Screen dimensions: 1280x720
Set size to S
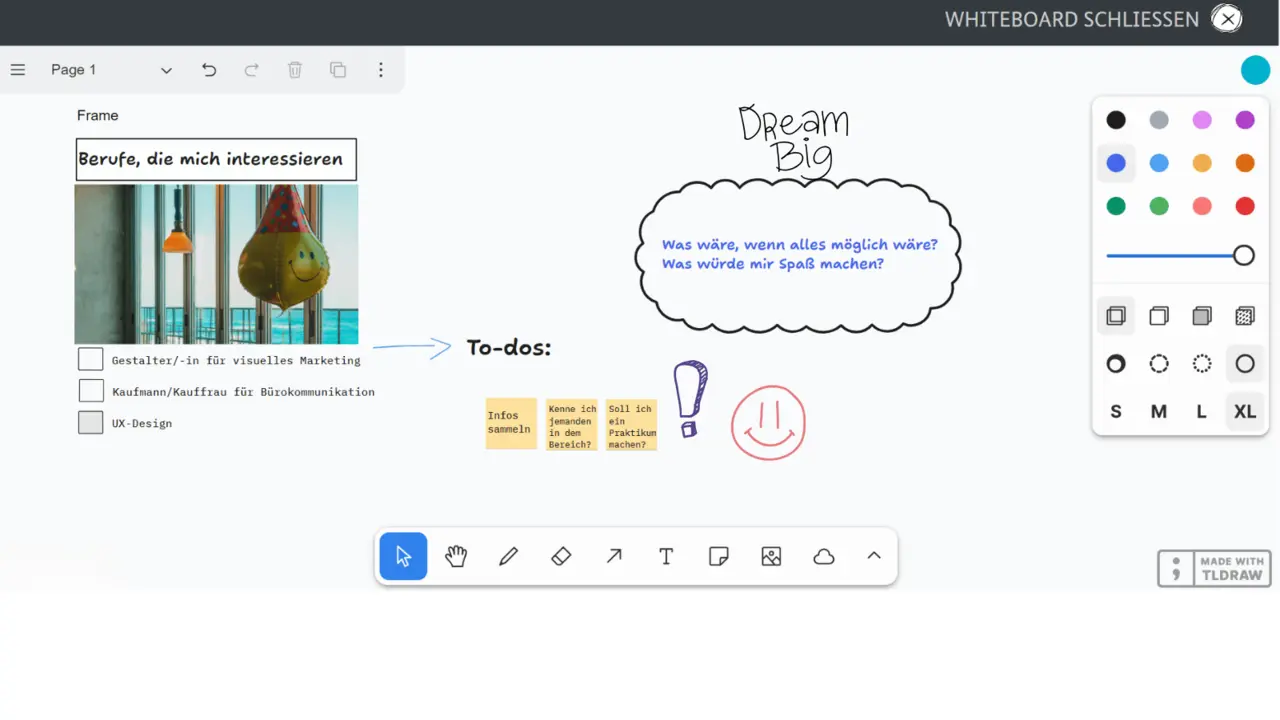click(1116, 412)
